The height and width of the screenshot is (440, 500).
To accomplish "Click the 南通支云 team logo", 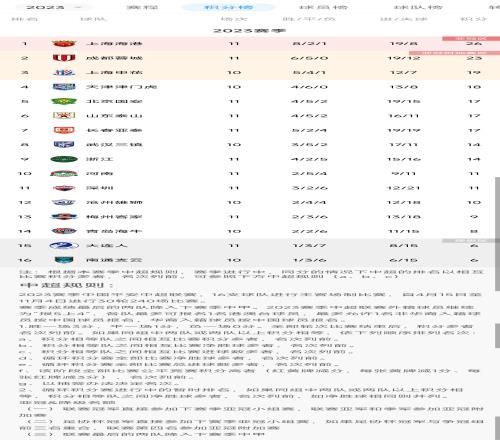I will click(64, 260).
